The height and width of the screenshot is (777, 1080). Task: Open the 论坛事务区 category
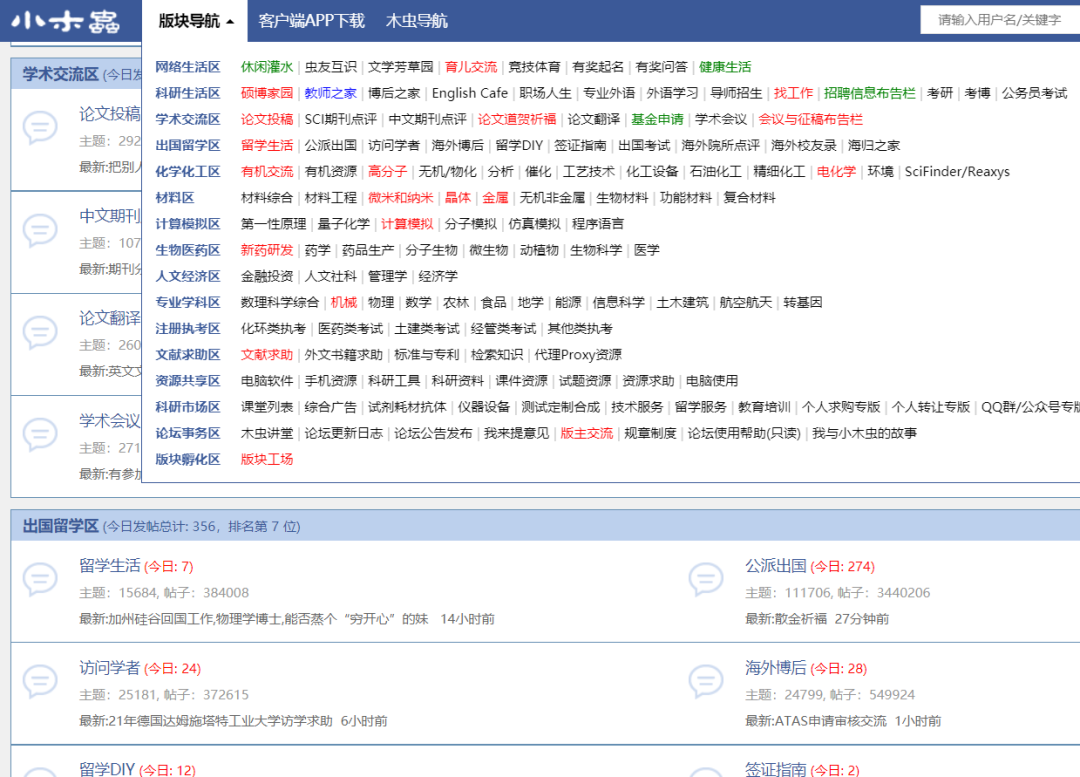point(187,433)
